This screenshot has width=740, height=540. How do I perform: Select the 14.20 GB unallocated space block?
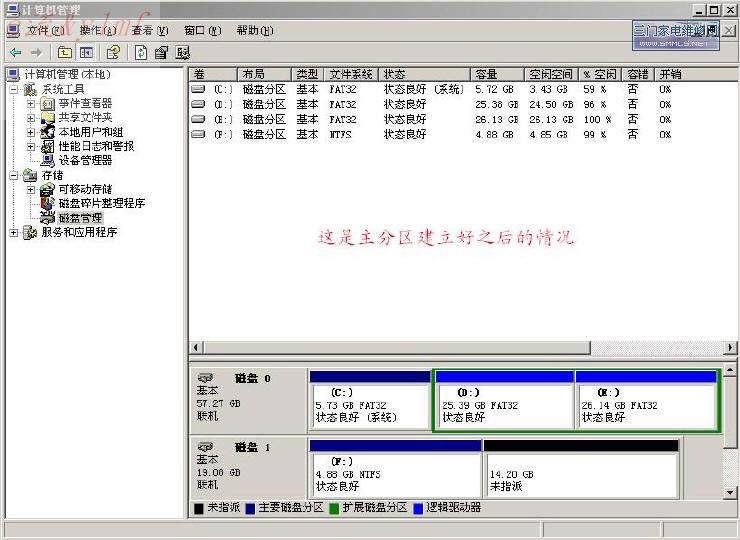pyautogui.click(x=580, y=473)
